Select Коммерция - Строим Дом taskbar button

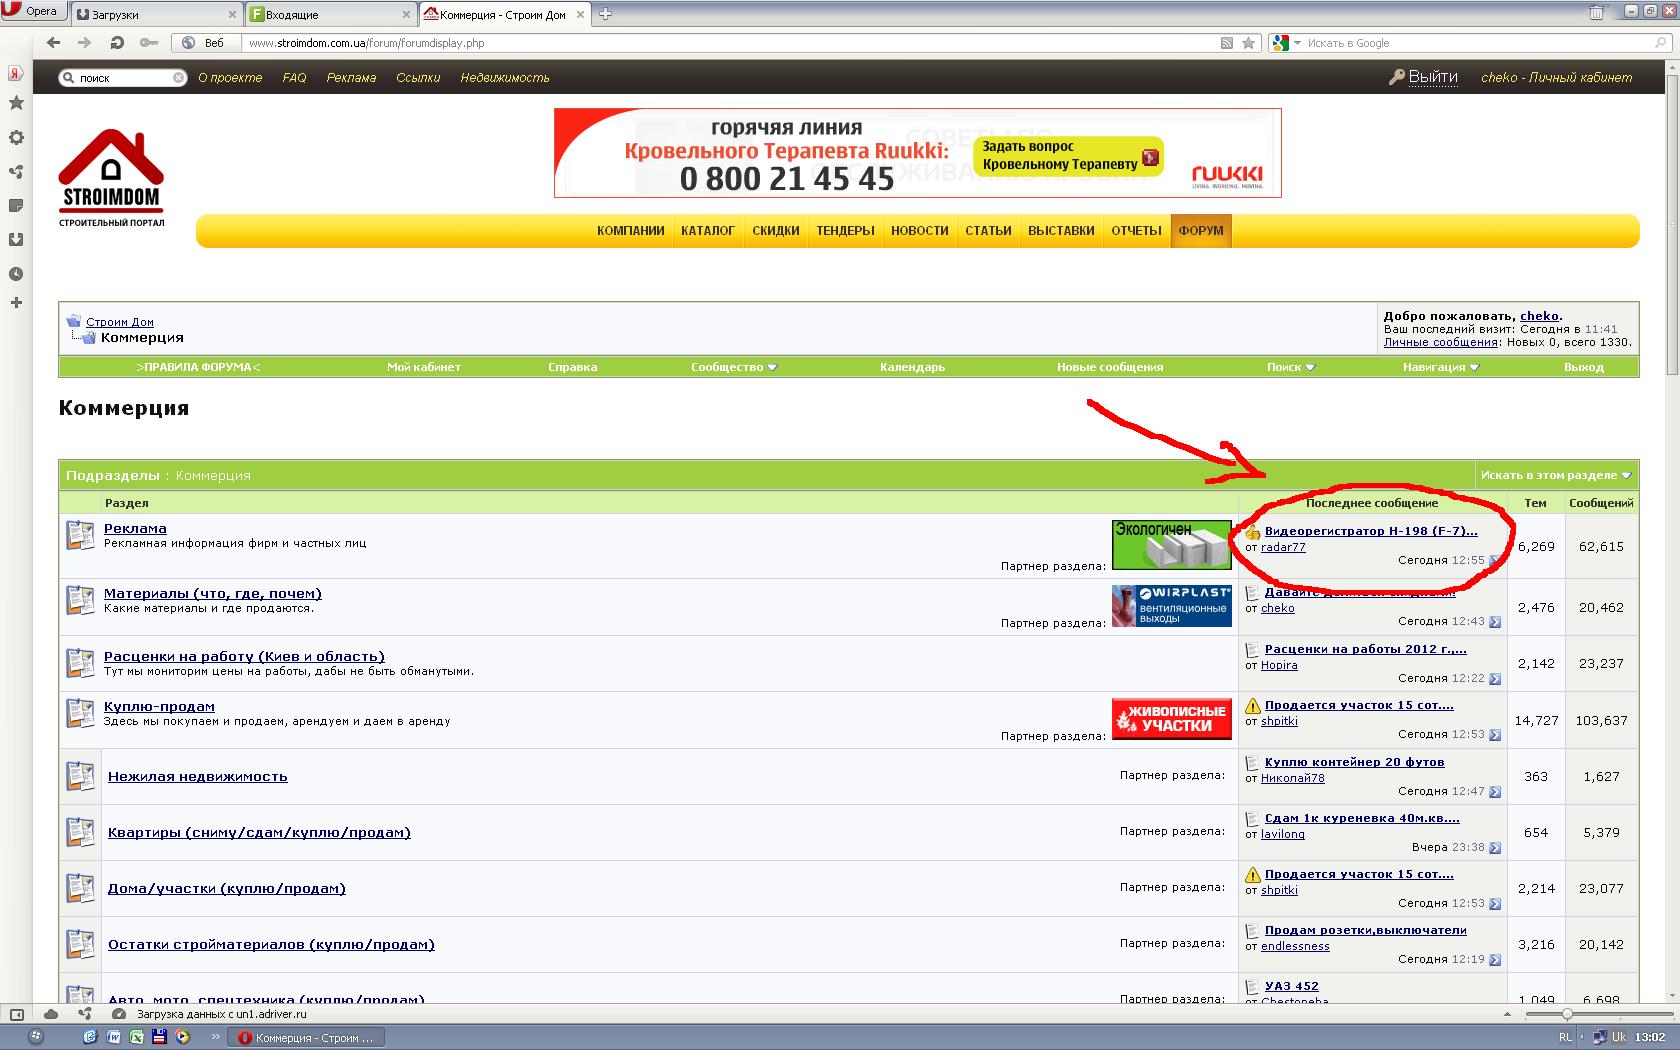(306, 1038)
